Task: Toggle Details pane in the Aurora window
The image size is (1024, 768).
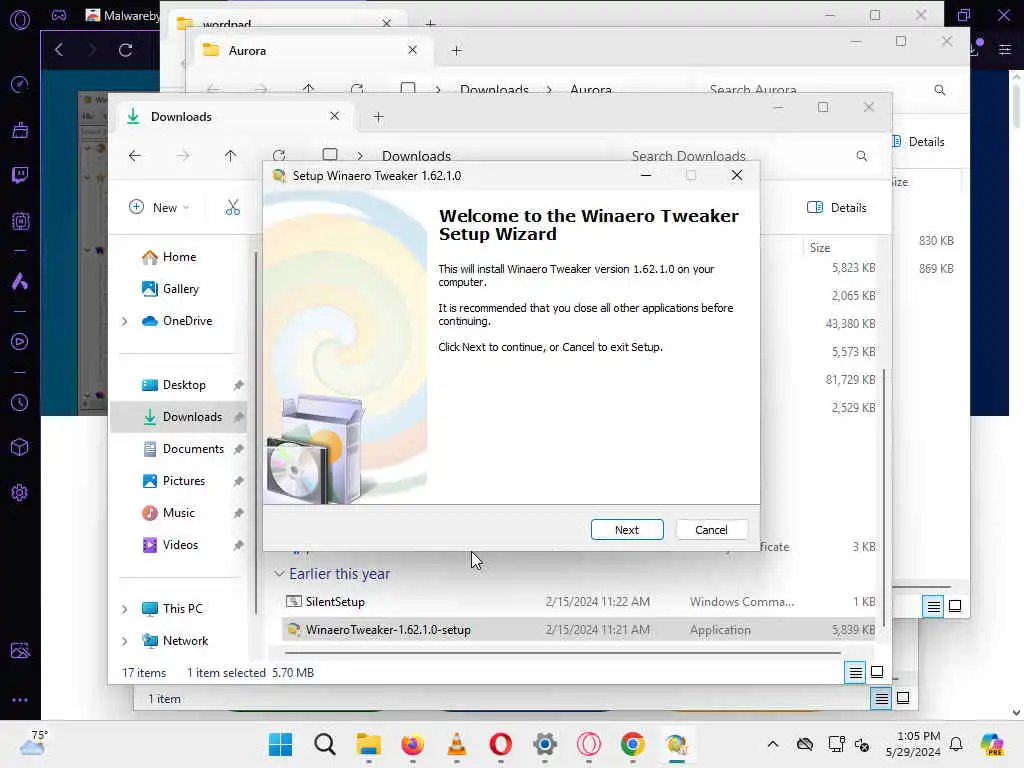Action: click(x=918, y=142)
